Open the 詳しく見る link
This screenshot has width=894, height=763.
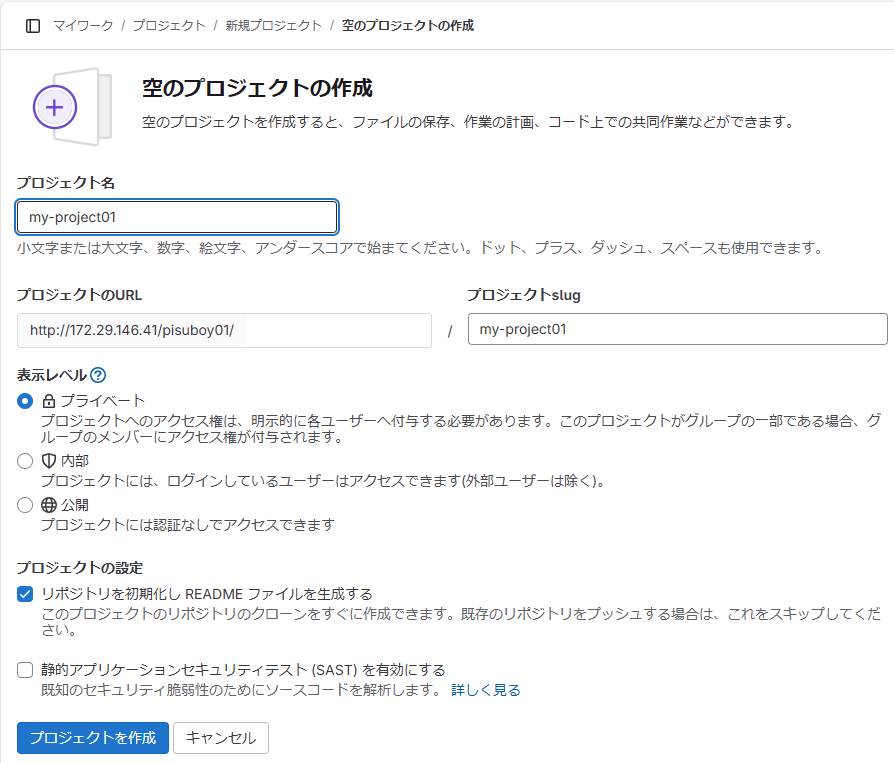[486, 690]
